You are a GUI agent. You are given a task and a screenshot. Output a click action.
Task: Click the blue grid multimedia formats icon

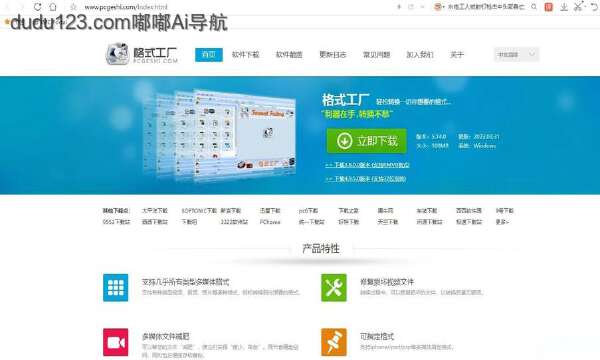[116, 287]
